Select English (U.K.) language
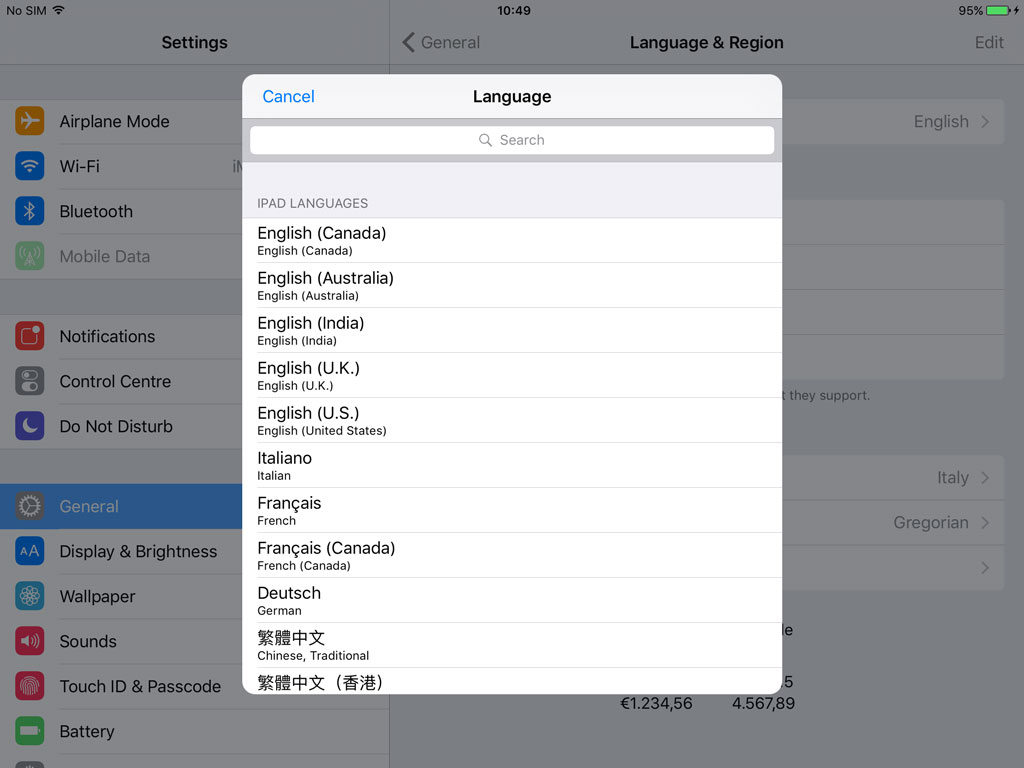This screenshot has width=1024, height=768. tap(512, 375)
